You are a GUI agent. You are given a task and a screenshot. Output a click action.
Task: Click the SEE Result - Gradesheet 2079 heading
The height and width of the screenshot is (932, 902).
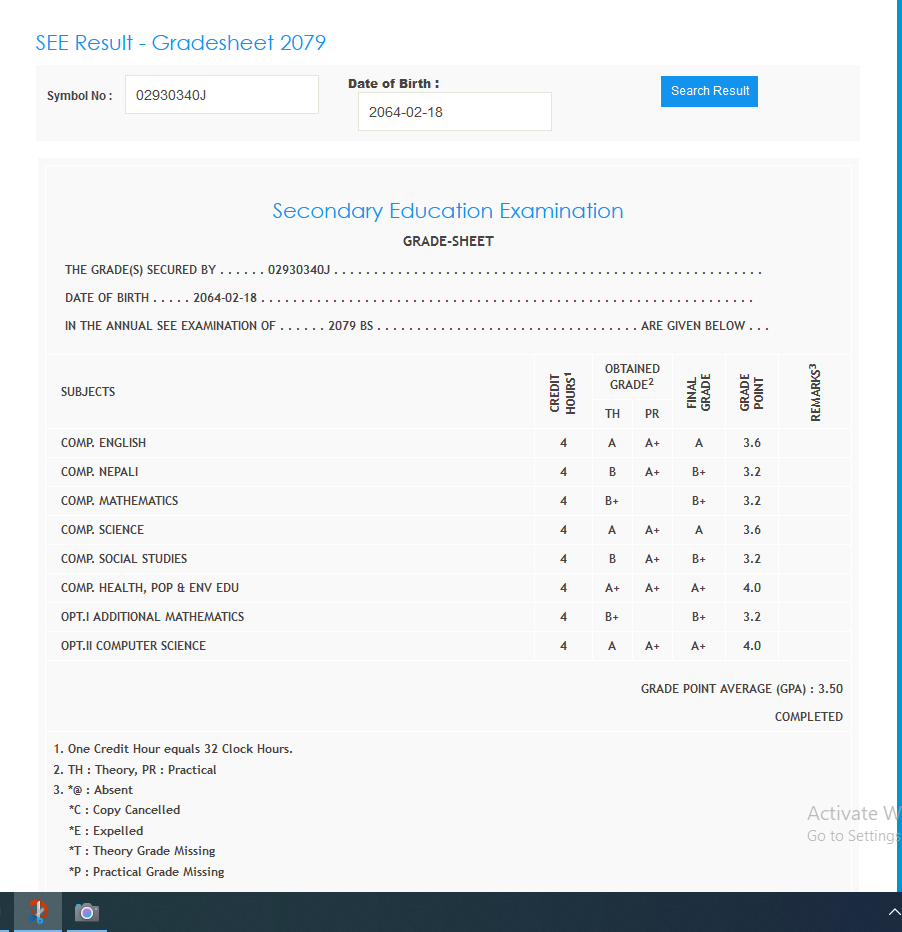(181, 43)
